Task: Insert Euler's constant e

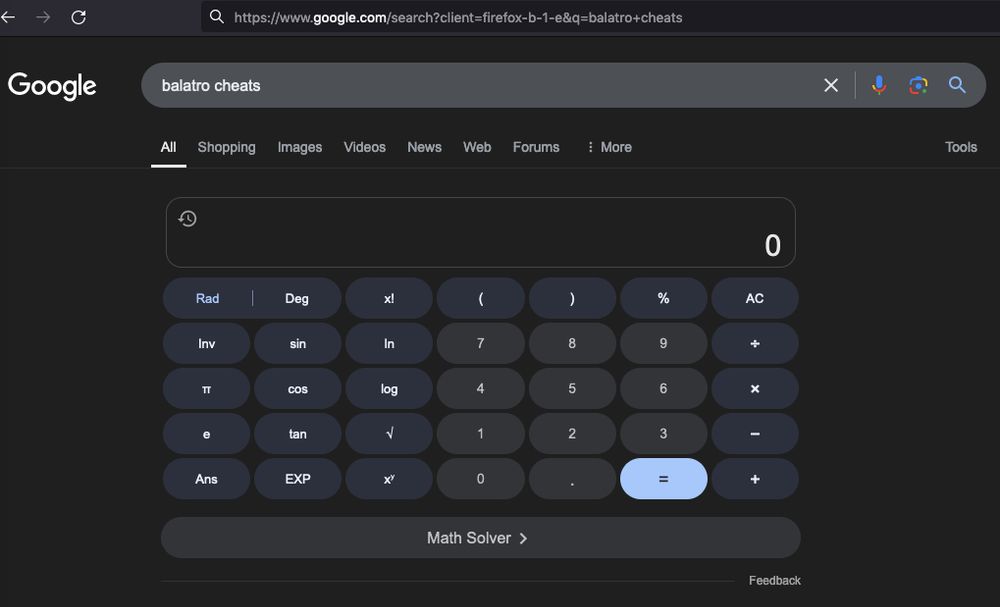Action: coord(207,434)
